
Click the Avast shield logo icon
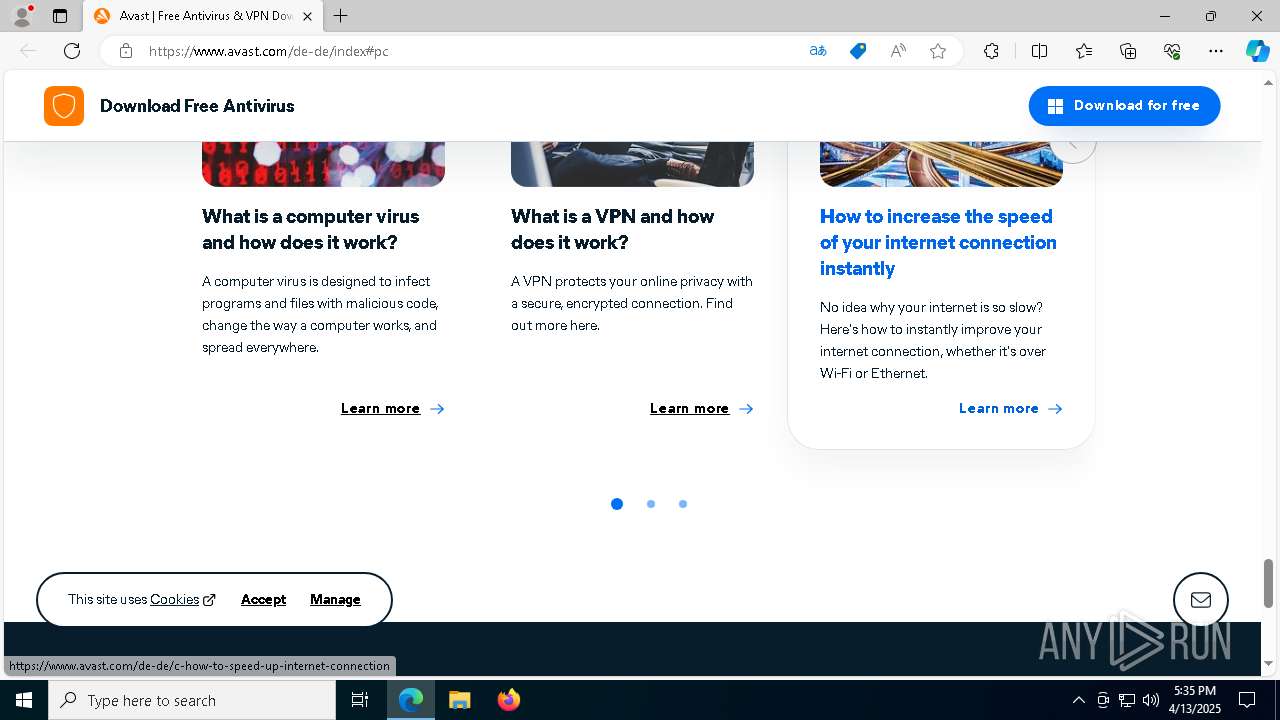64,106
